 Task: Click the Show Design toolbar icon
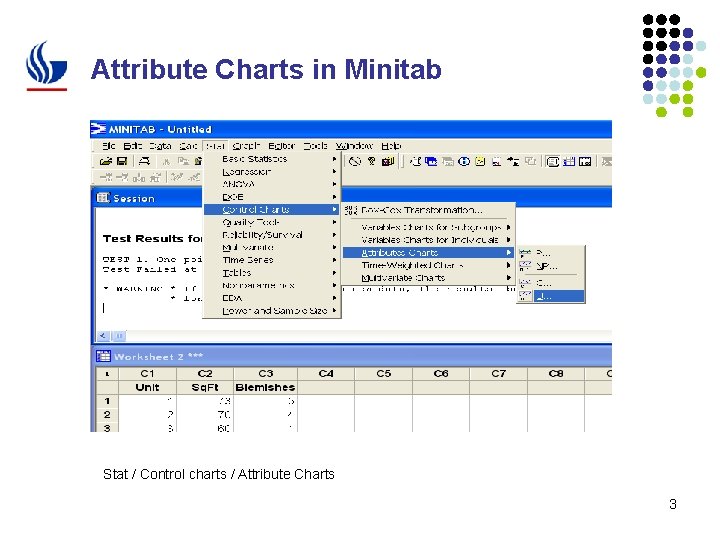[530, 161]
